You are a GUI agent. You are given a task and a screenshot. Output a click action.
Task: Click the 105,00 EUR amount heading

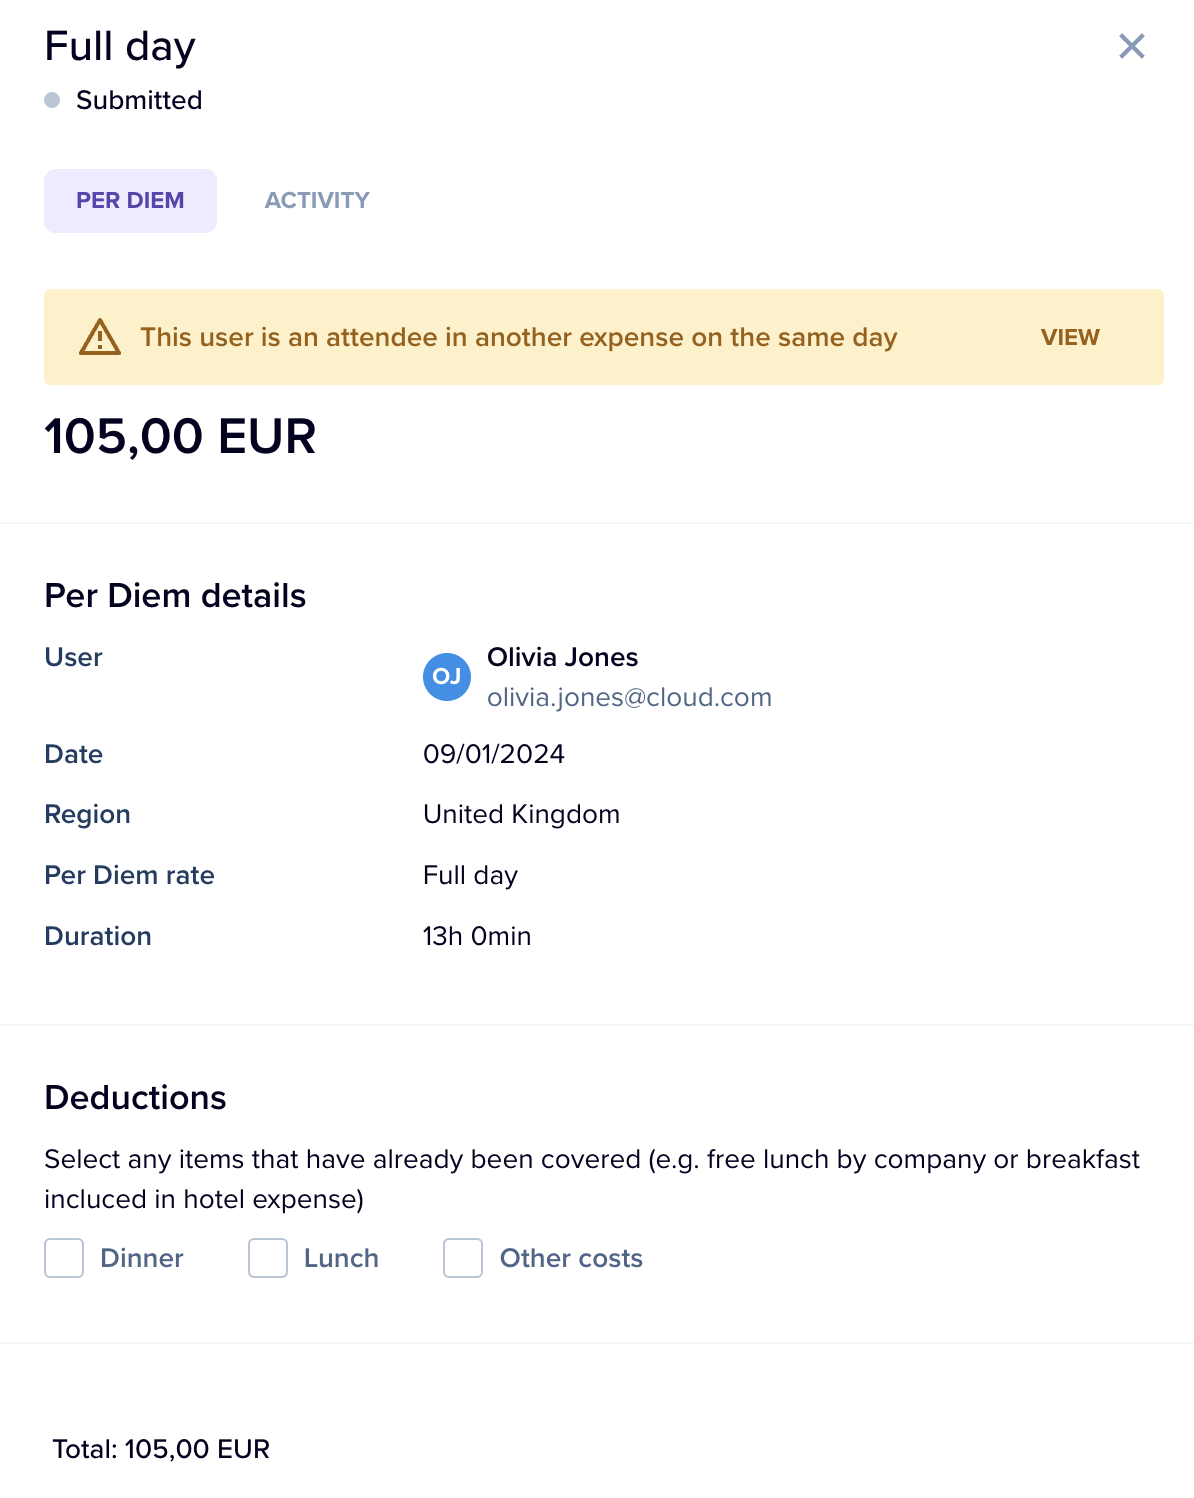pyautogui.click(x=180, y=437)
